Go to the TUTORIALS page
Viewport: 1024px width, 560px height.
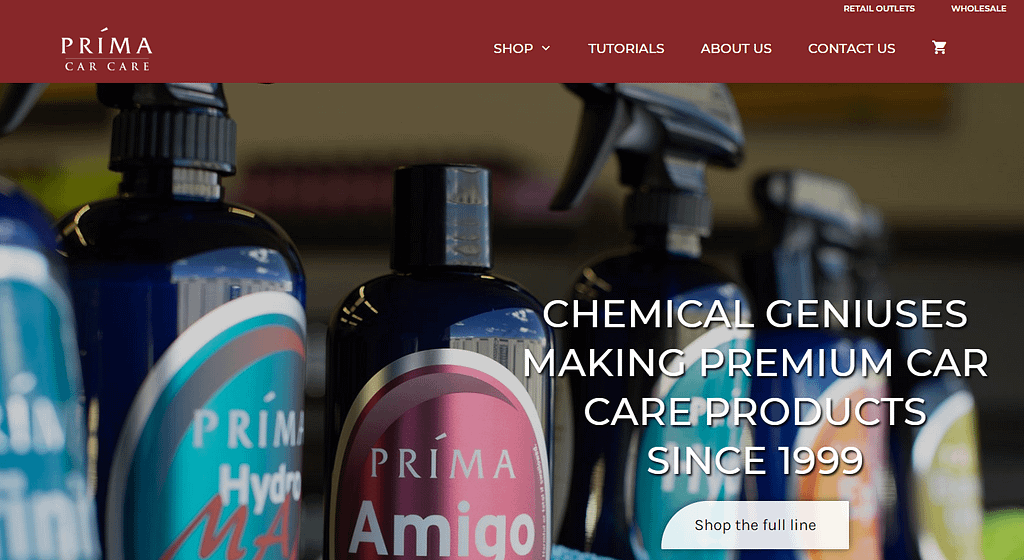tap(626, 48)
